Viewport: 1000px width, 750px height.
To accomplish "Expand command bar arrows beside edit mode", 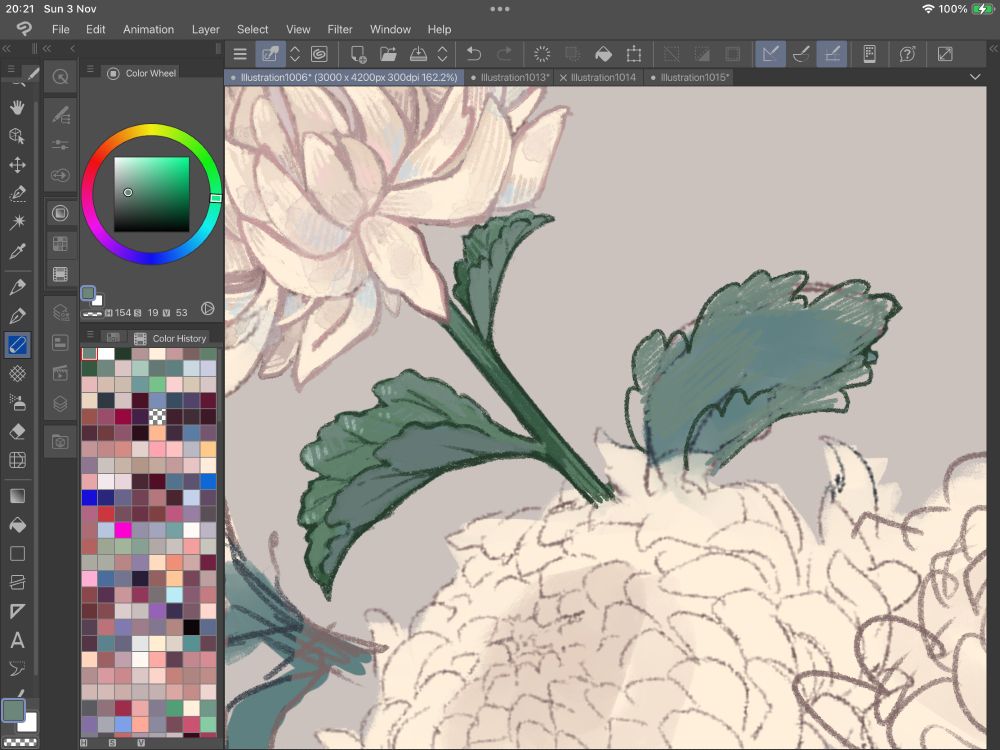I will (x=295, y=54).
